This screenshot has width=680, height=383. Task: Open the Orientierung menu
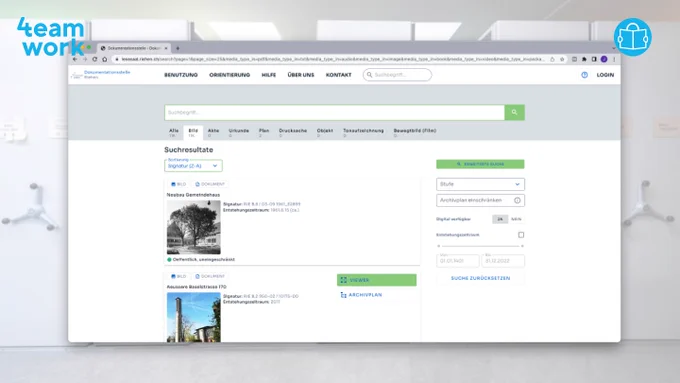229,75
